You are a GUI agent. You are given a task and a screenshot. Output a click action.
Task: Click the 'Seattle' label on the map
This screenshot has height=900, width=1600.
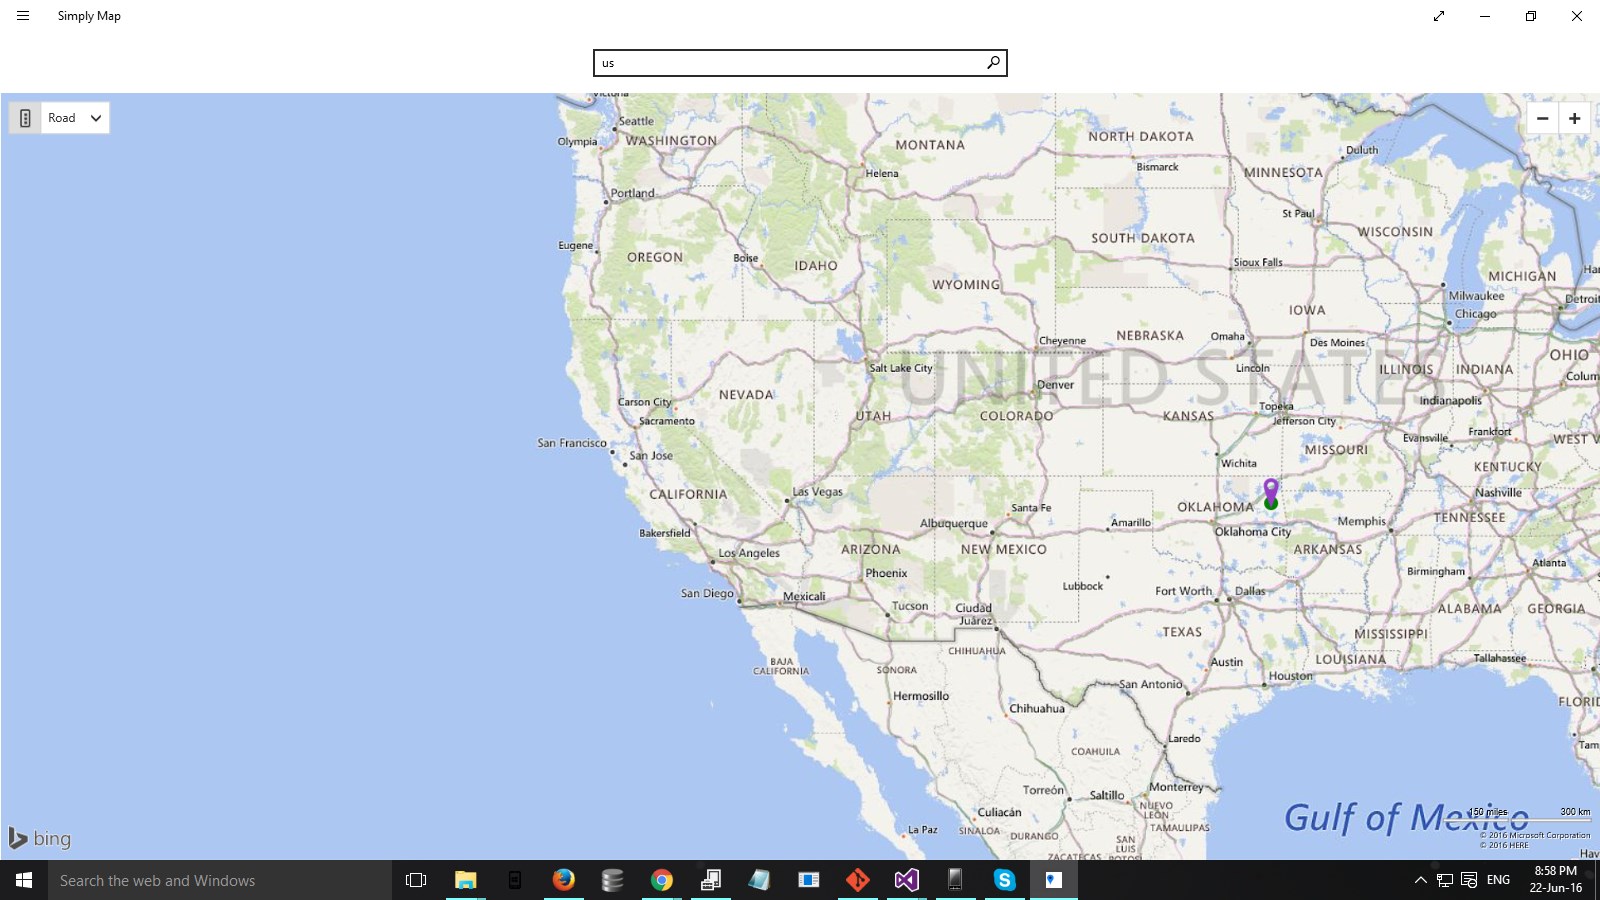pyautogui.click(x=636, y=121)
